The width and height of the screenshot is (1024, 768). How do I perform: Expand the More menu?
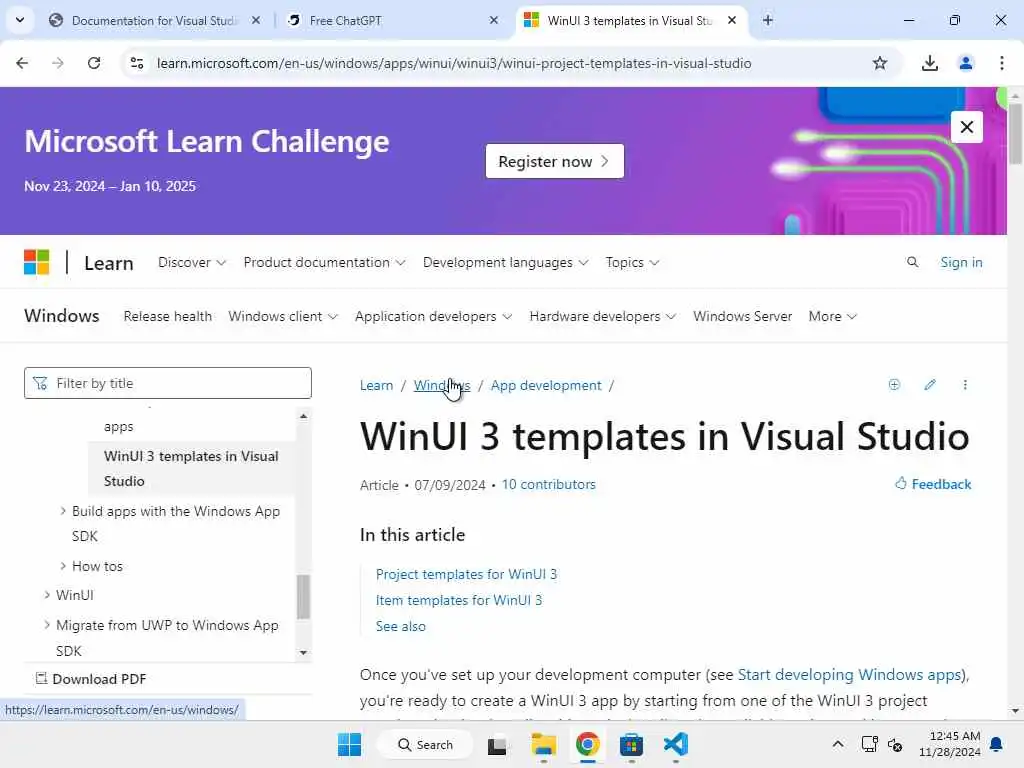point(832,316)
